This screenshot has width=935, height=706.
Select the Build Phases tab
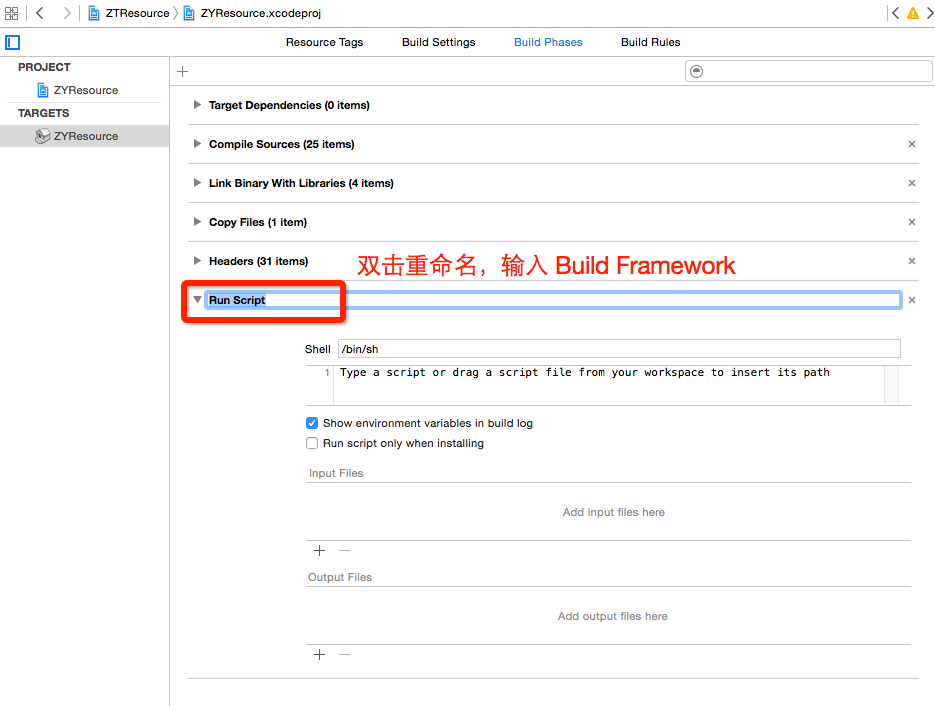[x=548, y=42]
